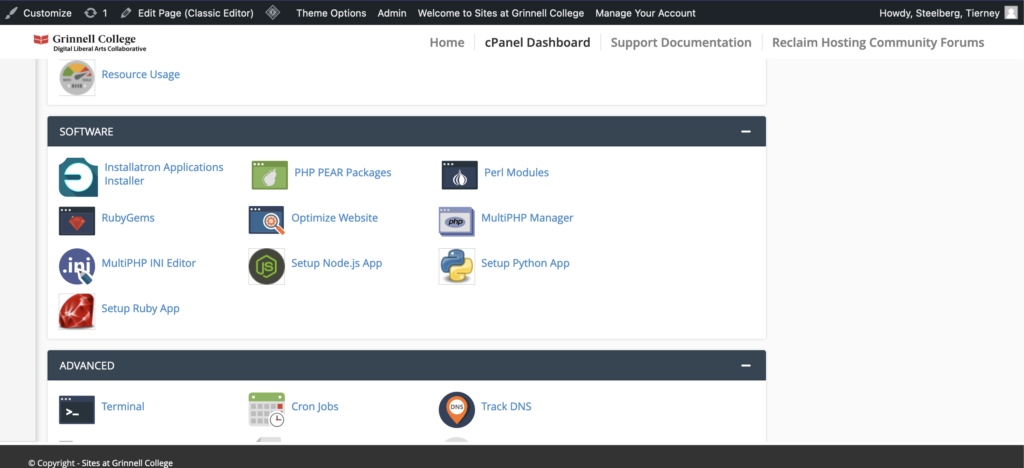Open PHP PEAR Packages link
1024x468 pixels.
point(343,173)
